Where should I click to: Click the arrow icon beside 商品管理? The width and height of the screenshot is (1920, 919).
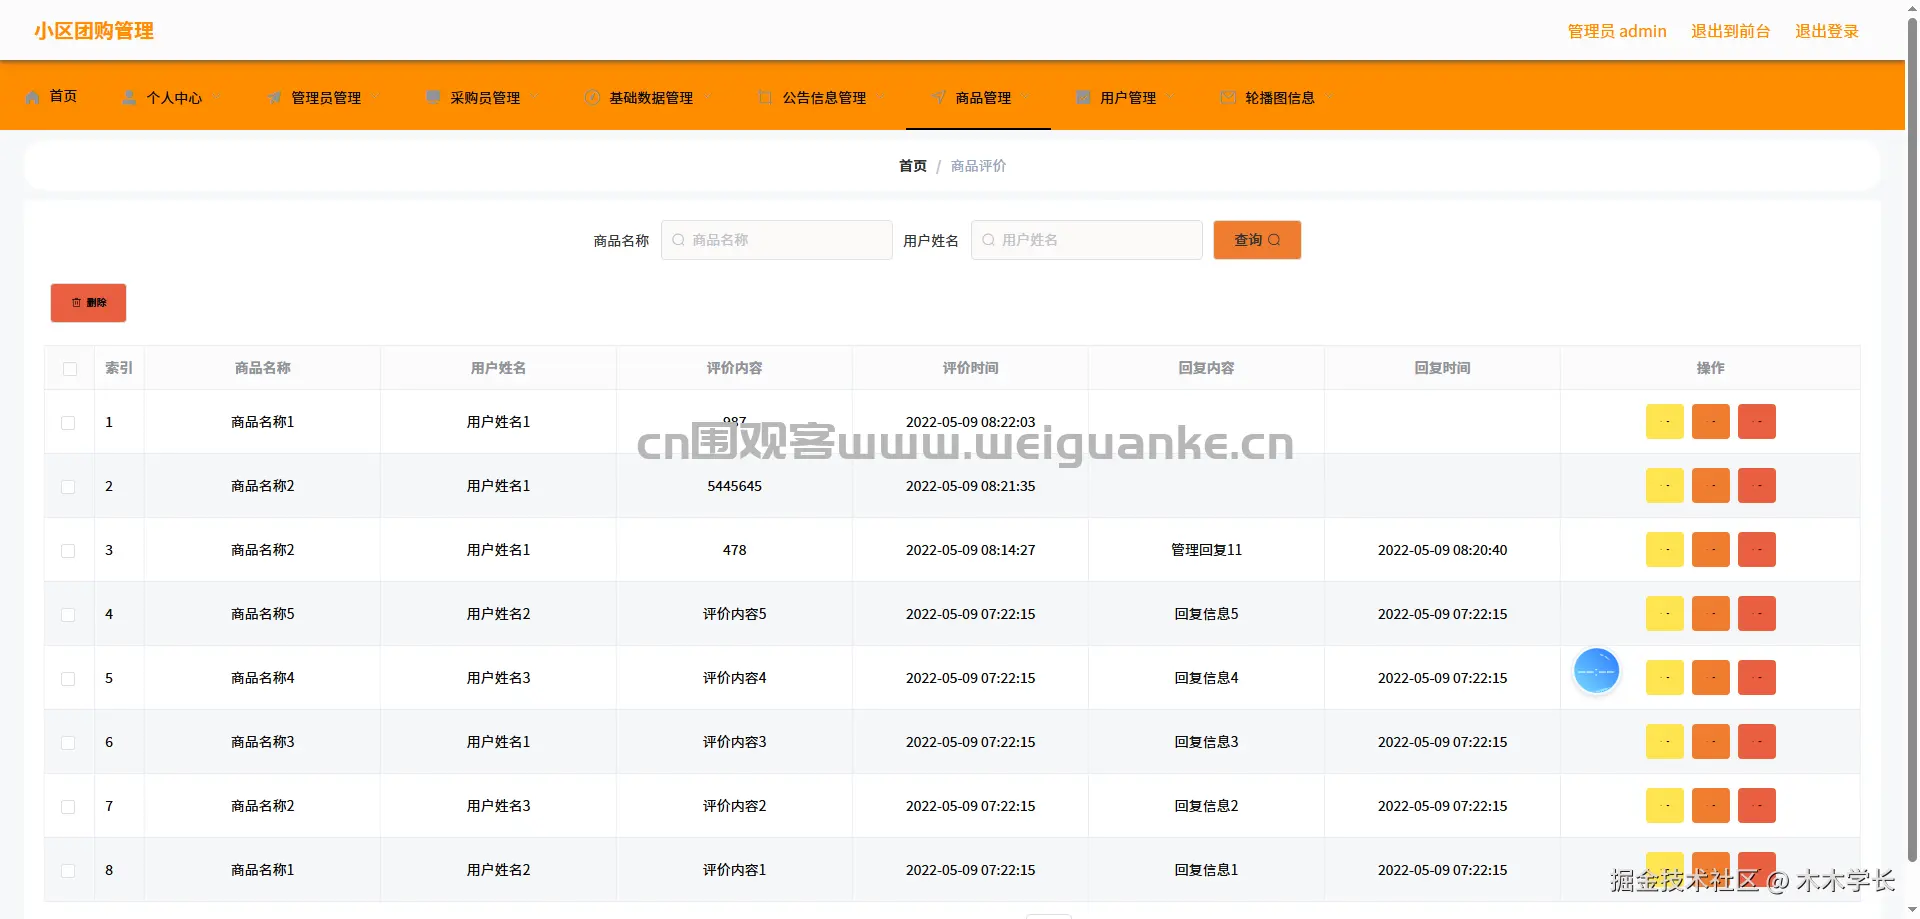tap(939, 97)
